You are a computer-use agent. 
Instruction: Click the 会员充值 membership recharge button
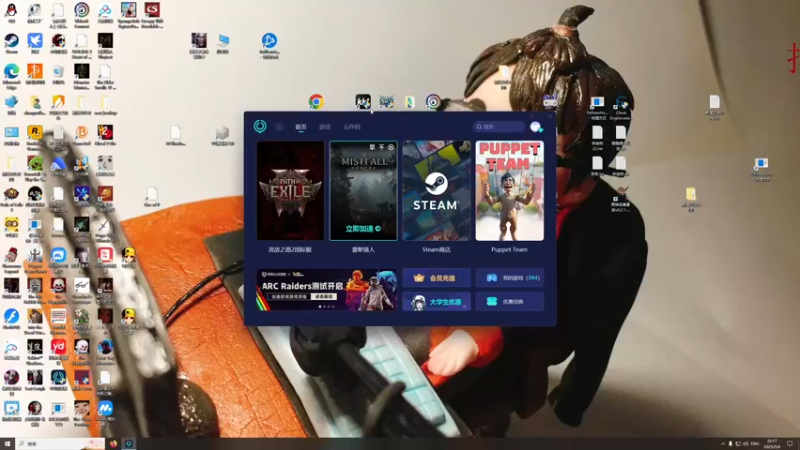(436, 278)
